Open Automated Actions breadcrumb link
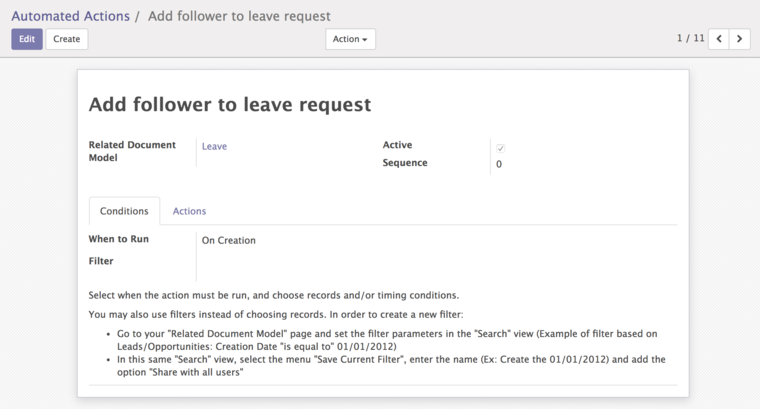This screenshot has width=760, height=409. tap(71, 16)
